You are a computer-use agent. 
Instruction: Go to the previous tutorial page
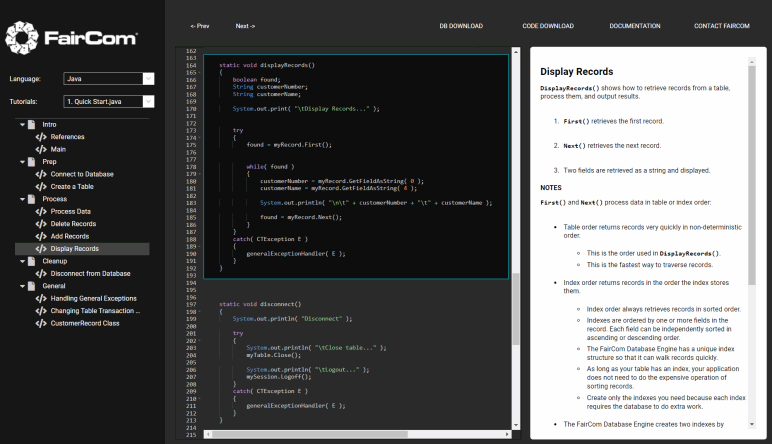pos(200,26)
